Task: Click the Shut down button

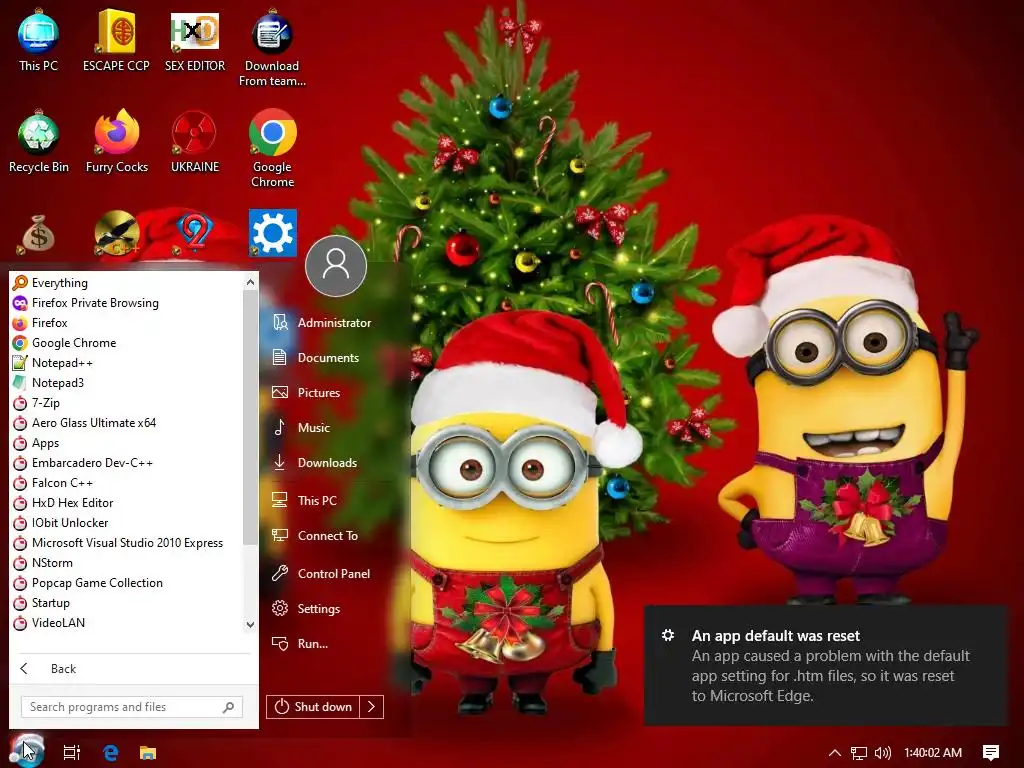Action: coord(313,707)
